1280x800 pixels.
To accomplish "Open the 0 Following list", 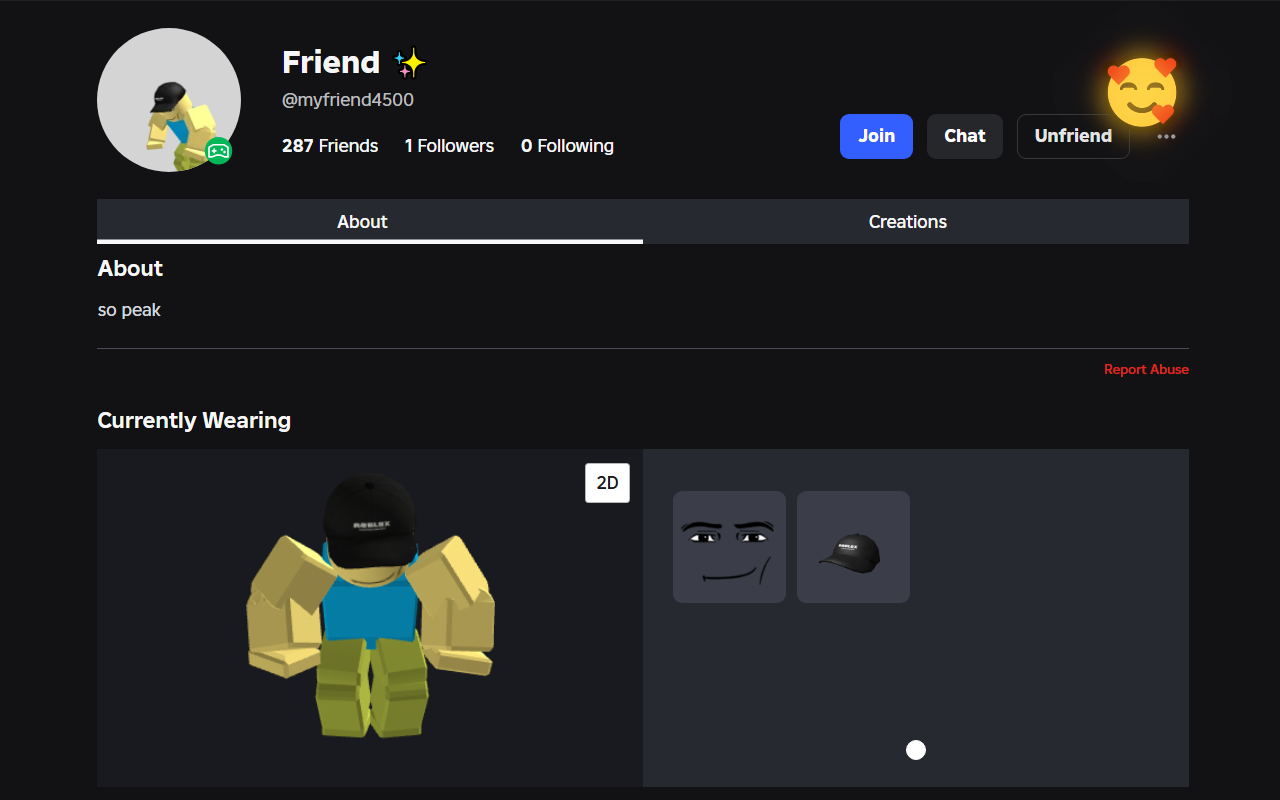I will click(x=567, y=145).
